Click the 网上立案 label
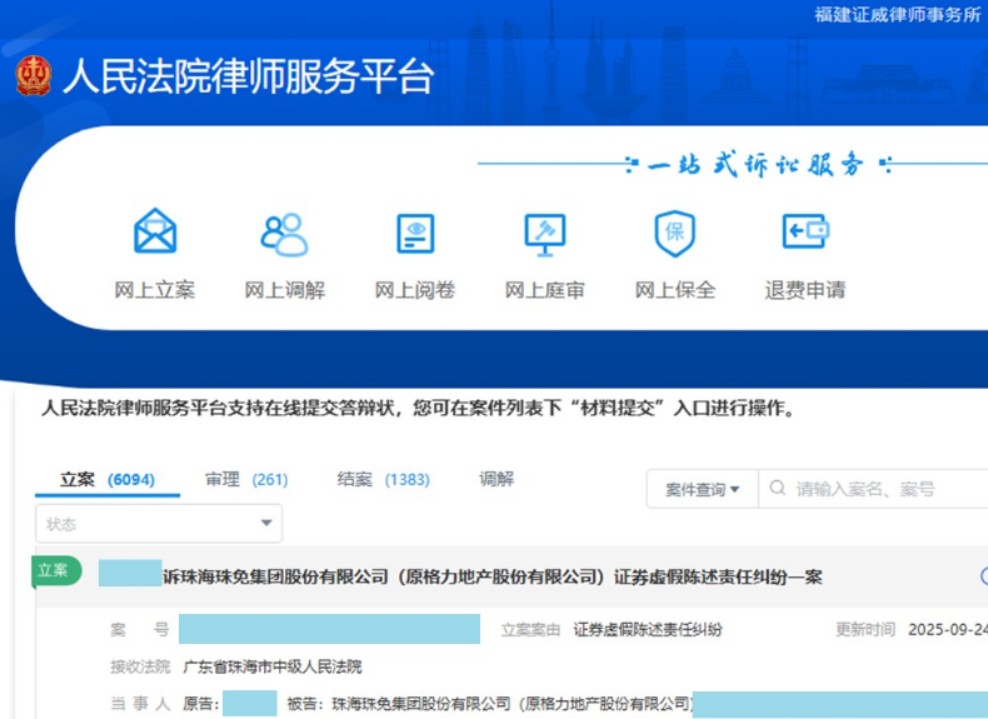The image size is (988, 719). click(155, 290)
